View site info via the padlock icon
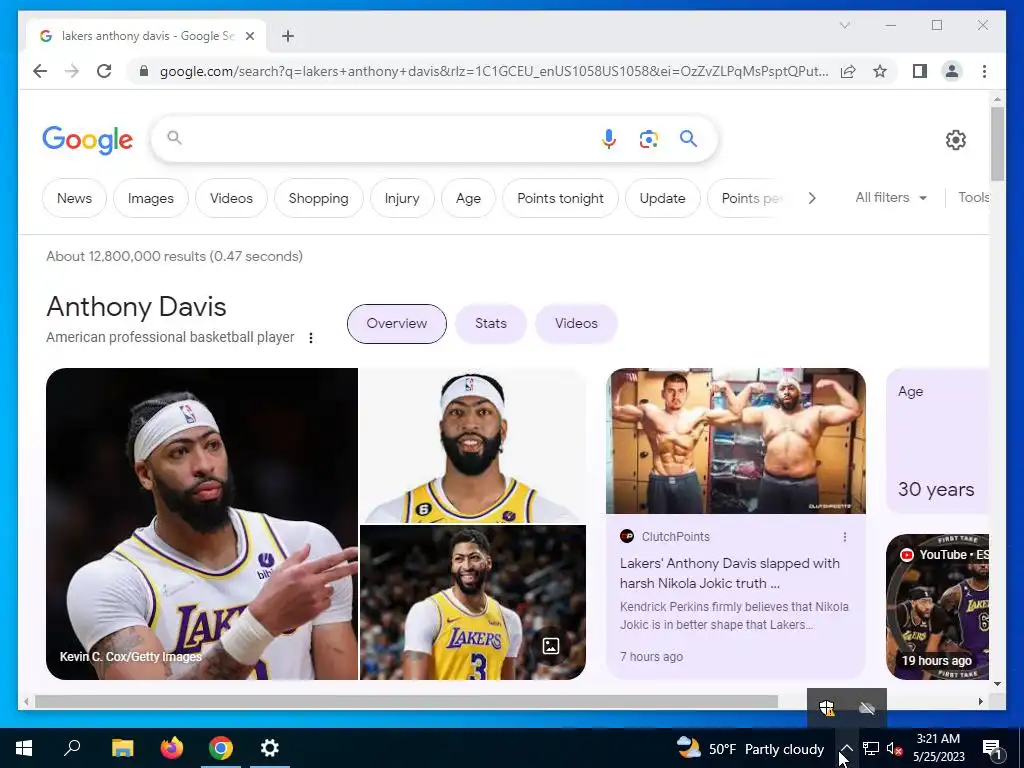This screenshot has width=1024, height=768. point(144,71)
